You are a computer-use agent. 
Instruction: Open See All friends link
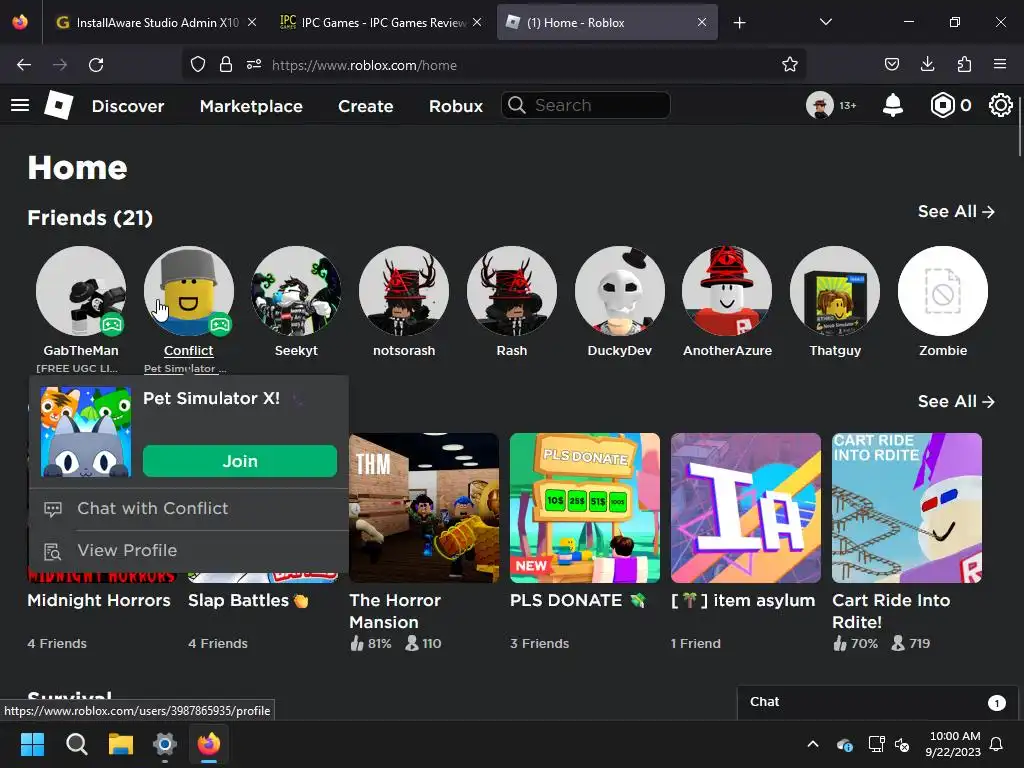coord(956,212)
